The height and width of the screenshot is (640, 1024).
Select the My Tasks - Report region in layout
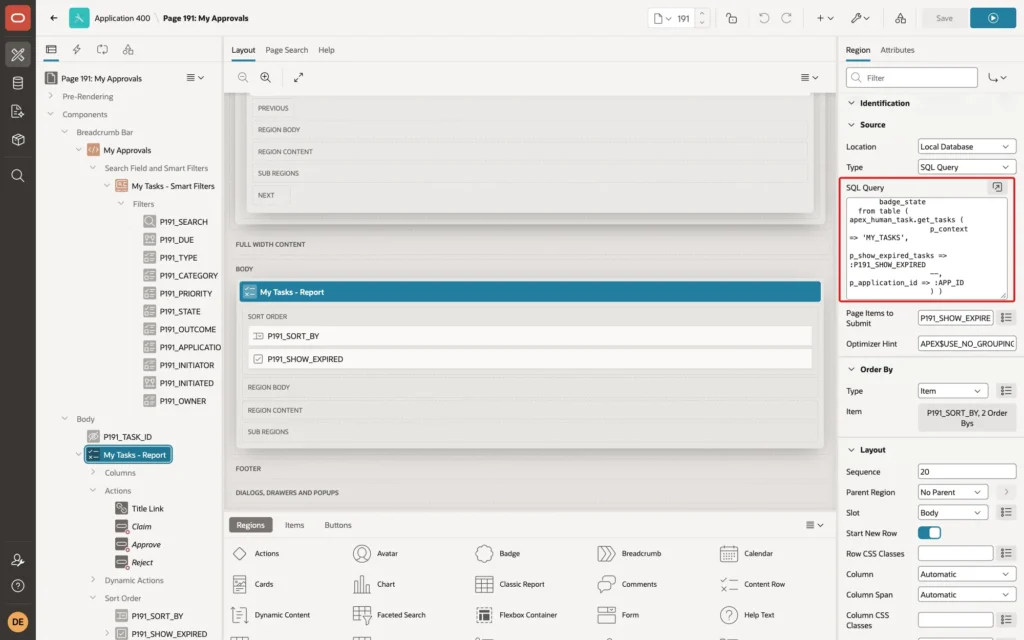530,292
